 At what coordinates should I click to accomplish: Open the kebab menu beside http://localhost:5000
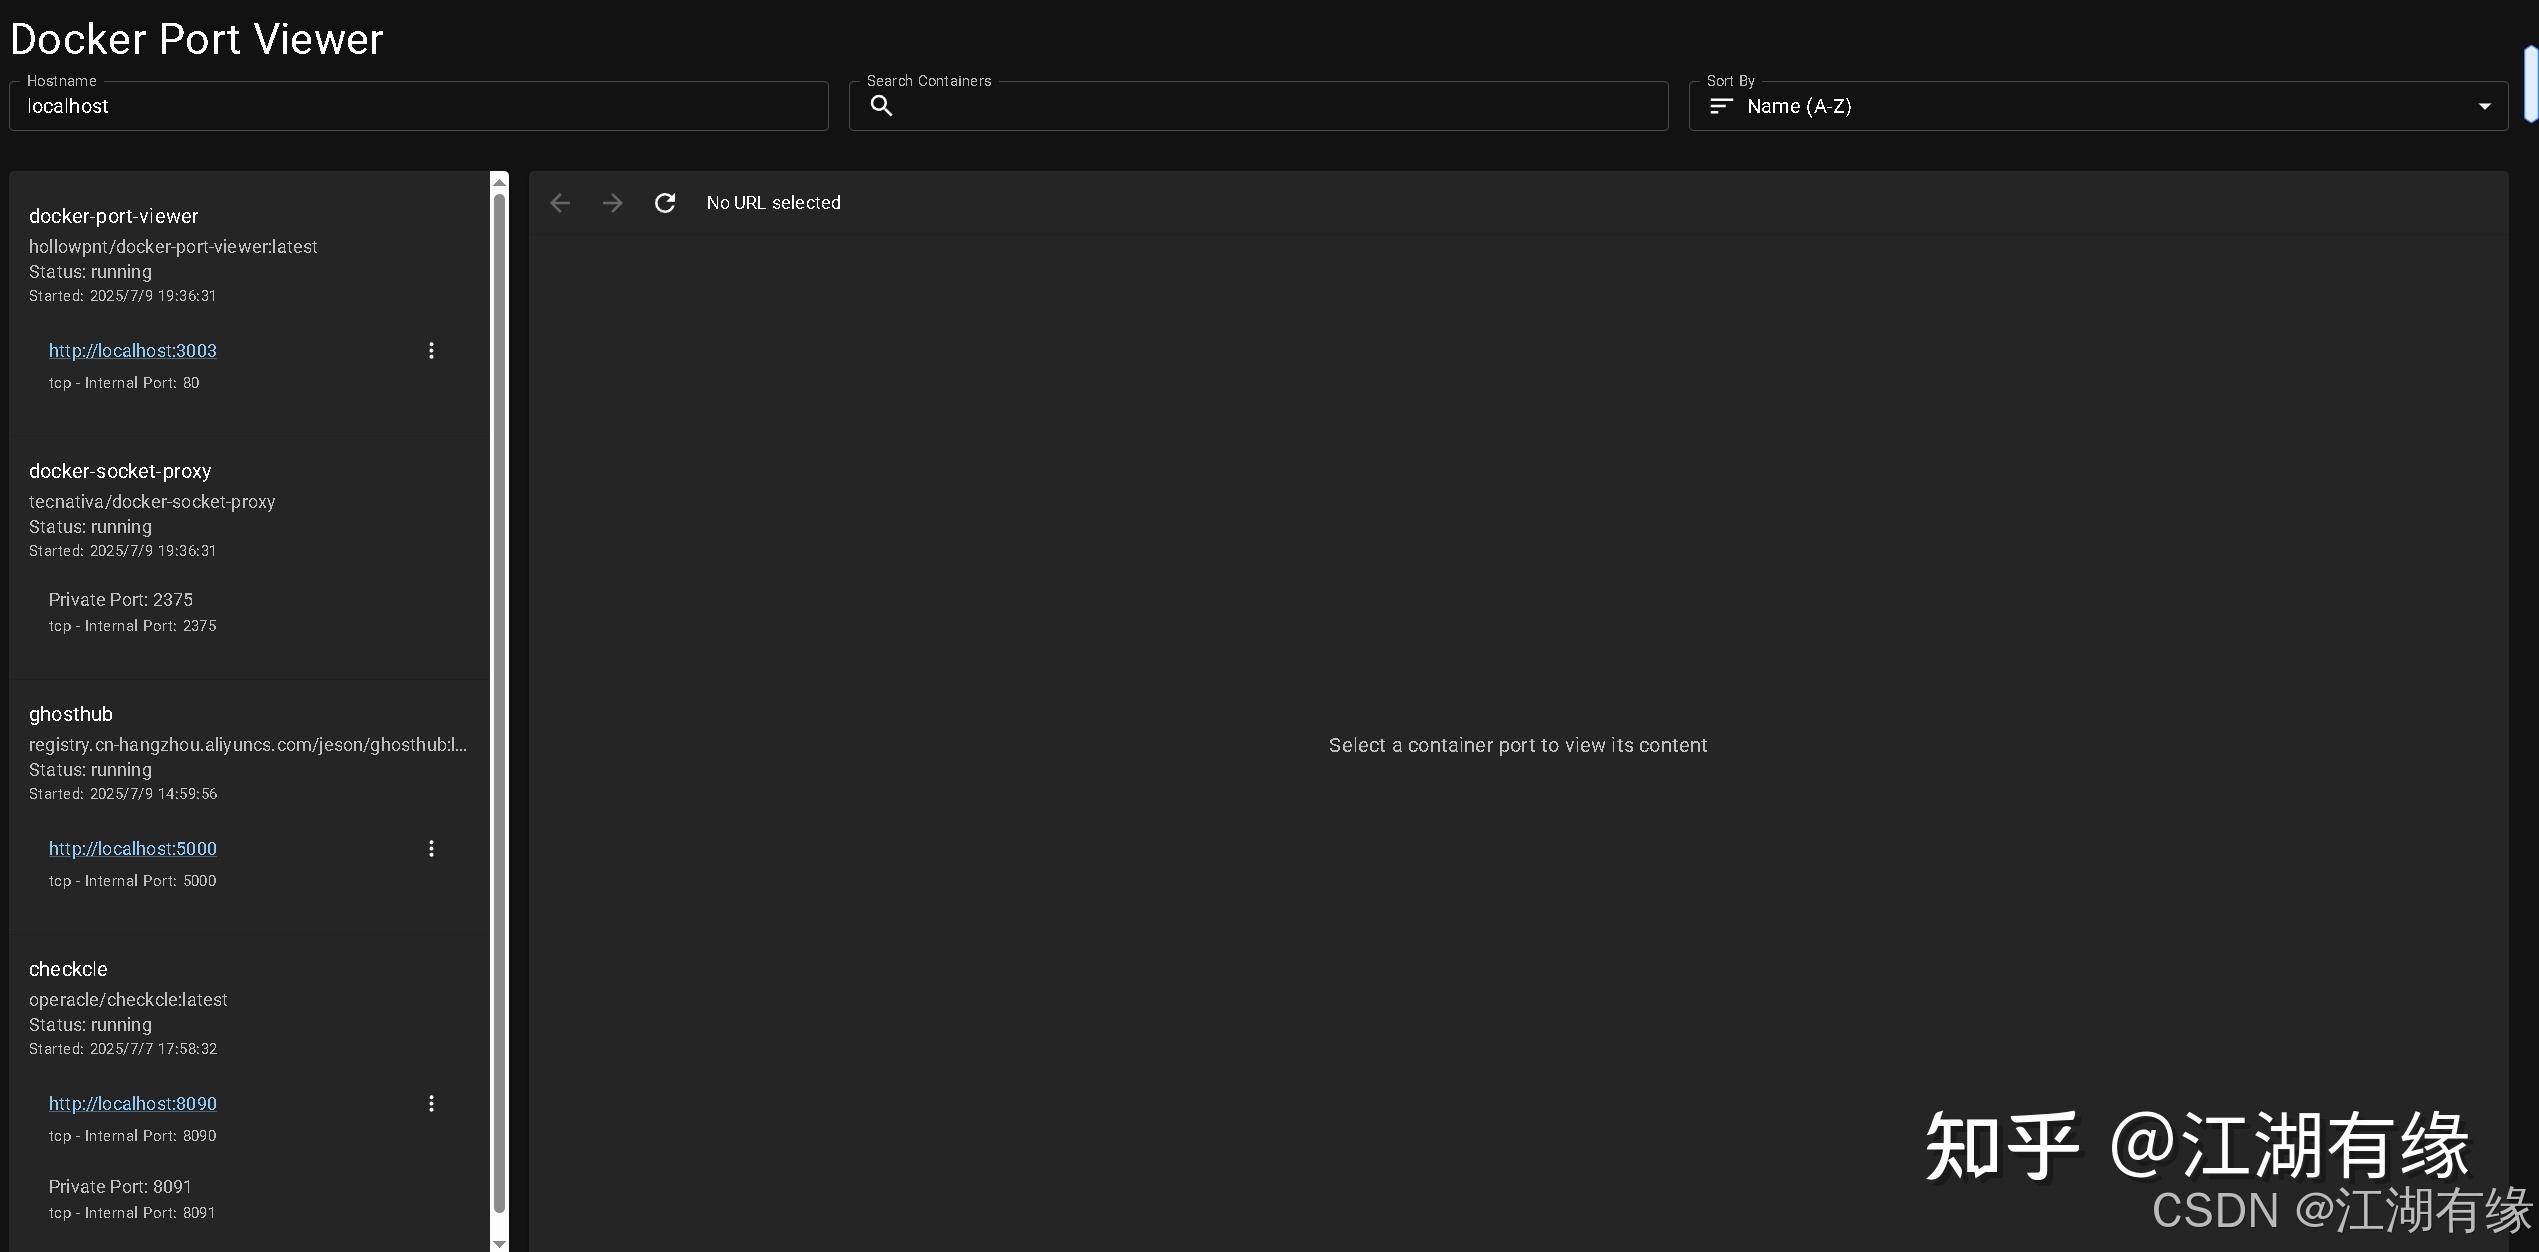pyautogui.click(x=431, y=848)
